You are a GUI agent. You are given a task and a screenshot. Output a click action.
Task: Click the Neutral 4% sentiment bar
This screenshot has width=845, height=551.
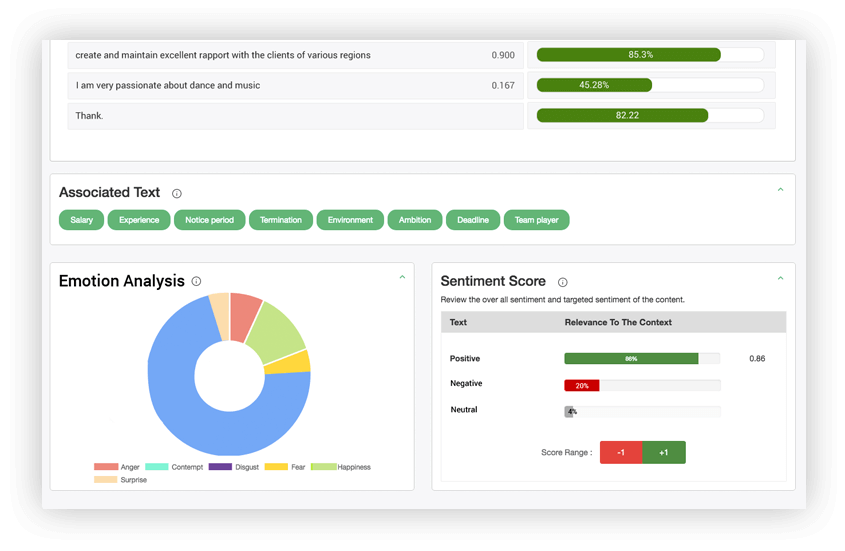(642, 412)
